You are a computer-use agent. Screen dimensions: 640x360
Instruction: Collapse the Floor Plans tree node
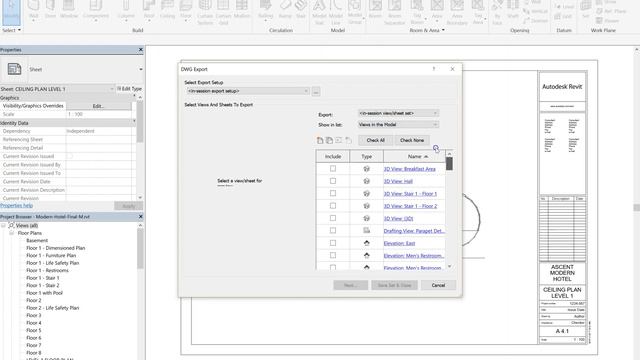coord(12,233)
